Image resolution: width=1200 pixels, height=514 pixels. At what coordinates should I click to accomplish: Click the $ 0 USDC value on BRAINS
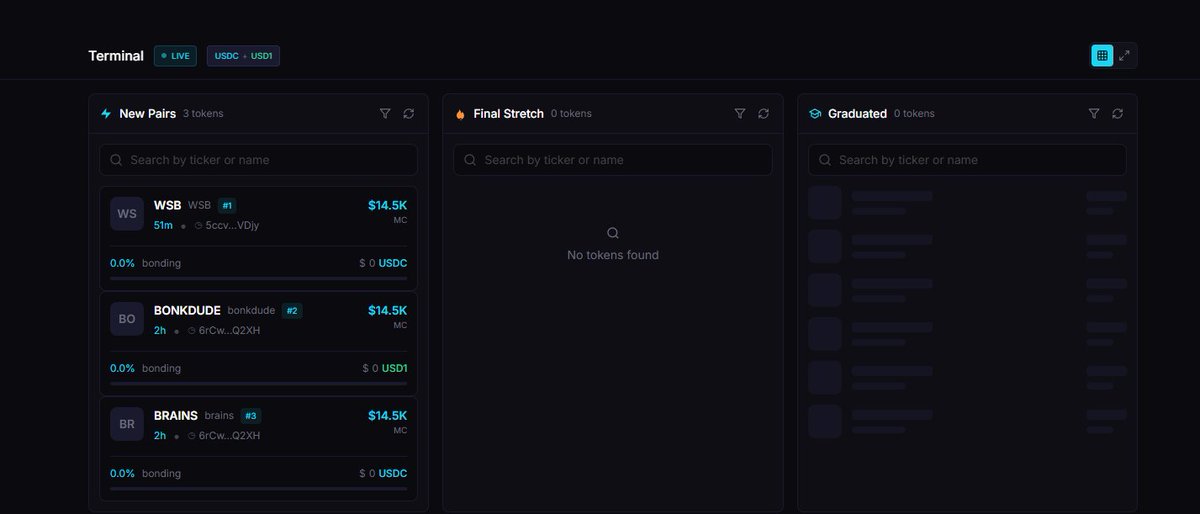coord(383,473)
